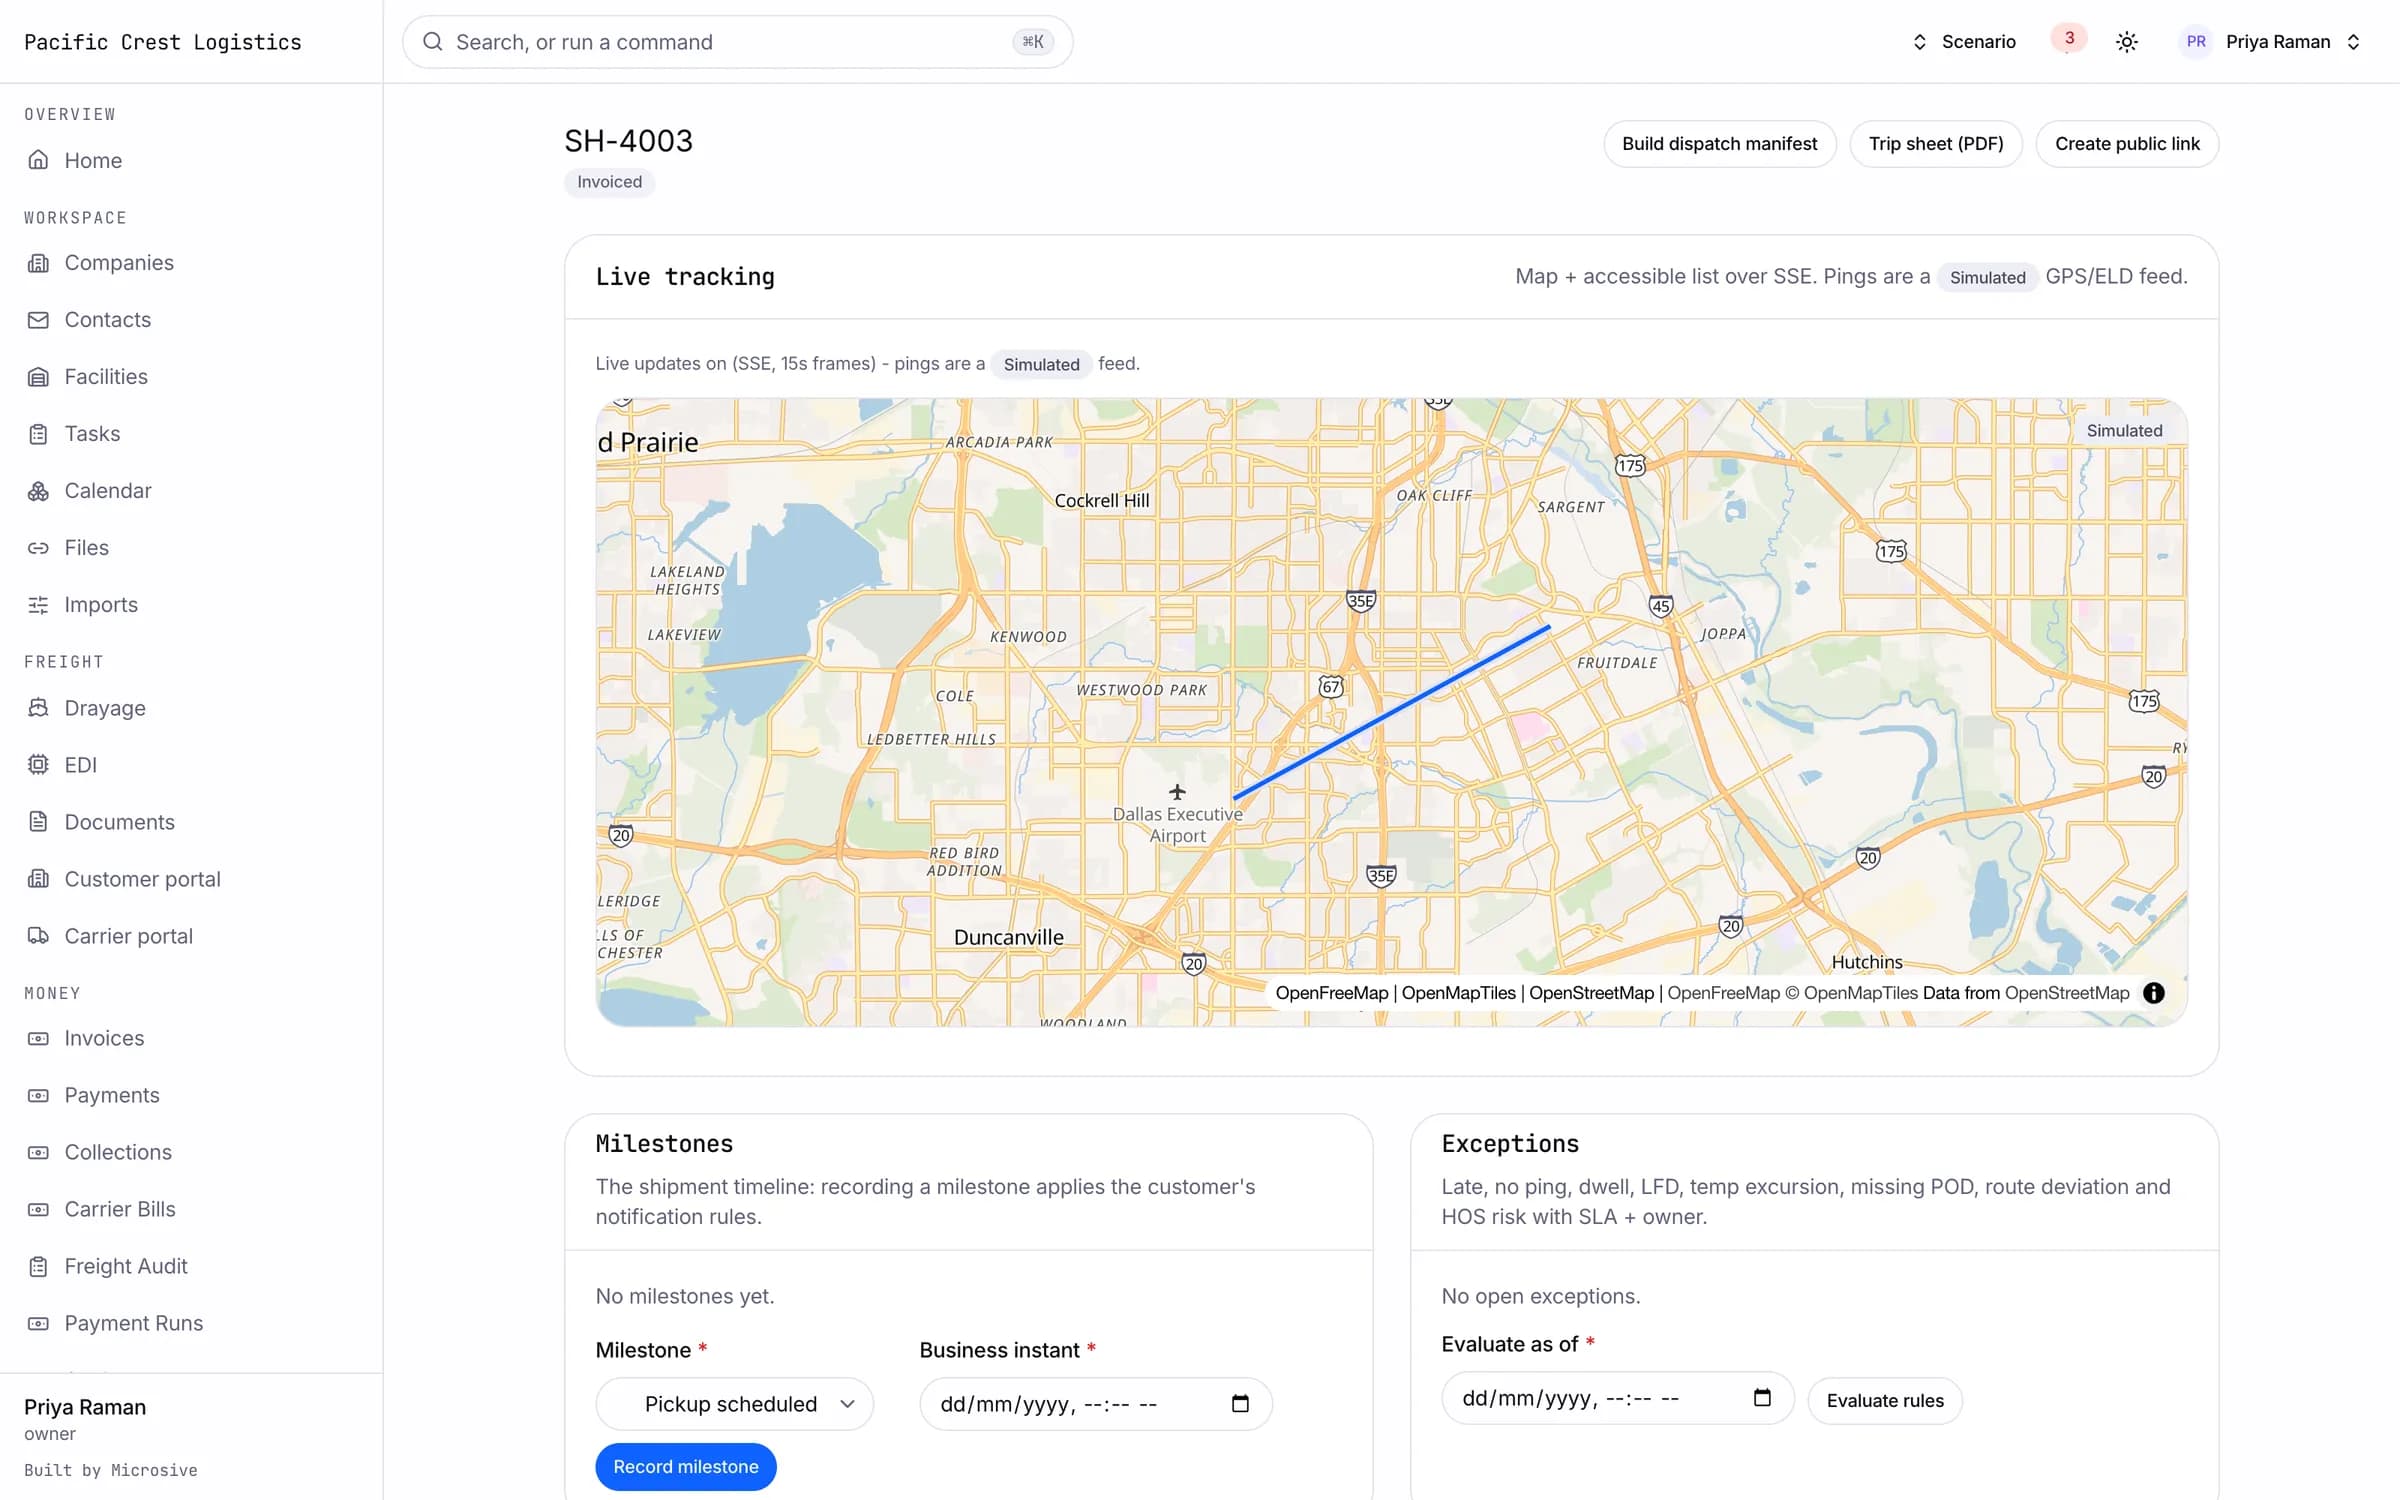2400x1500 pixels.
Task: Click the PR avatar circle
Action: (x=2196, y=42)
